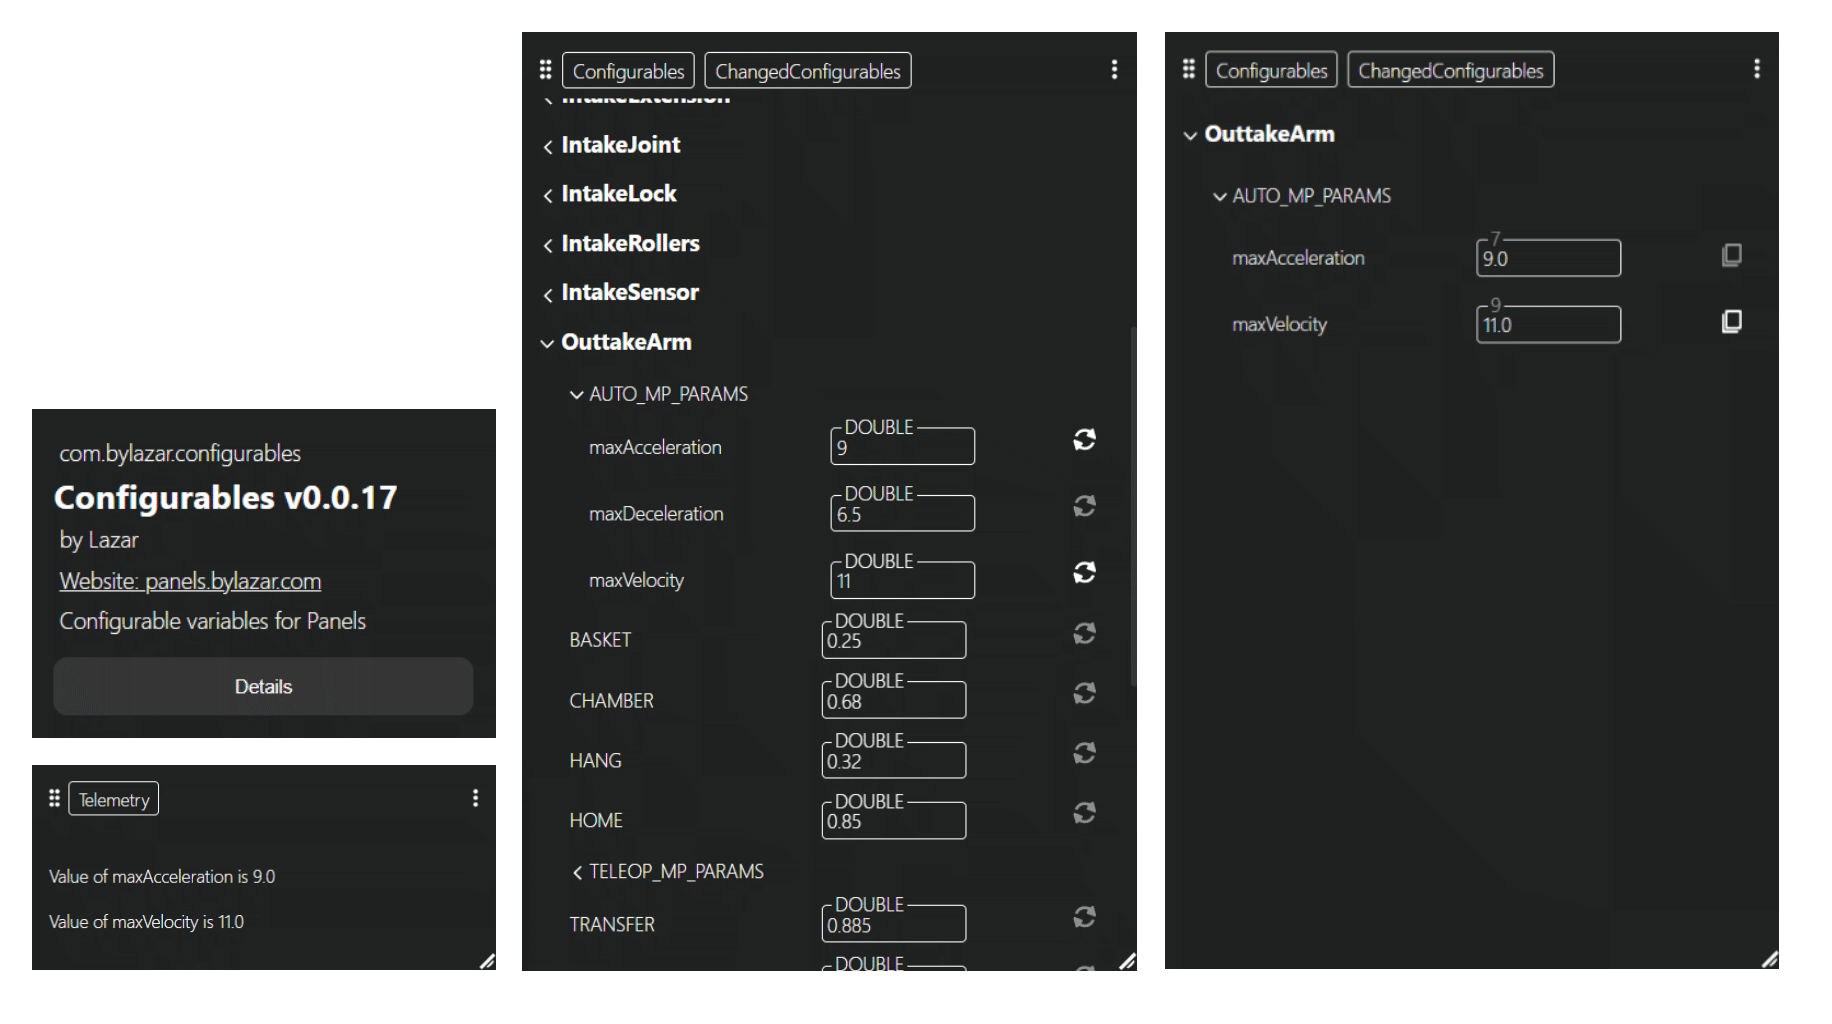Click the 'Configurable variables for Panels' description
Viewport: 1832px width, 1024px height.
click(212, 621)
